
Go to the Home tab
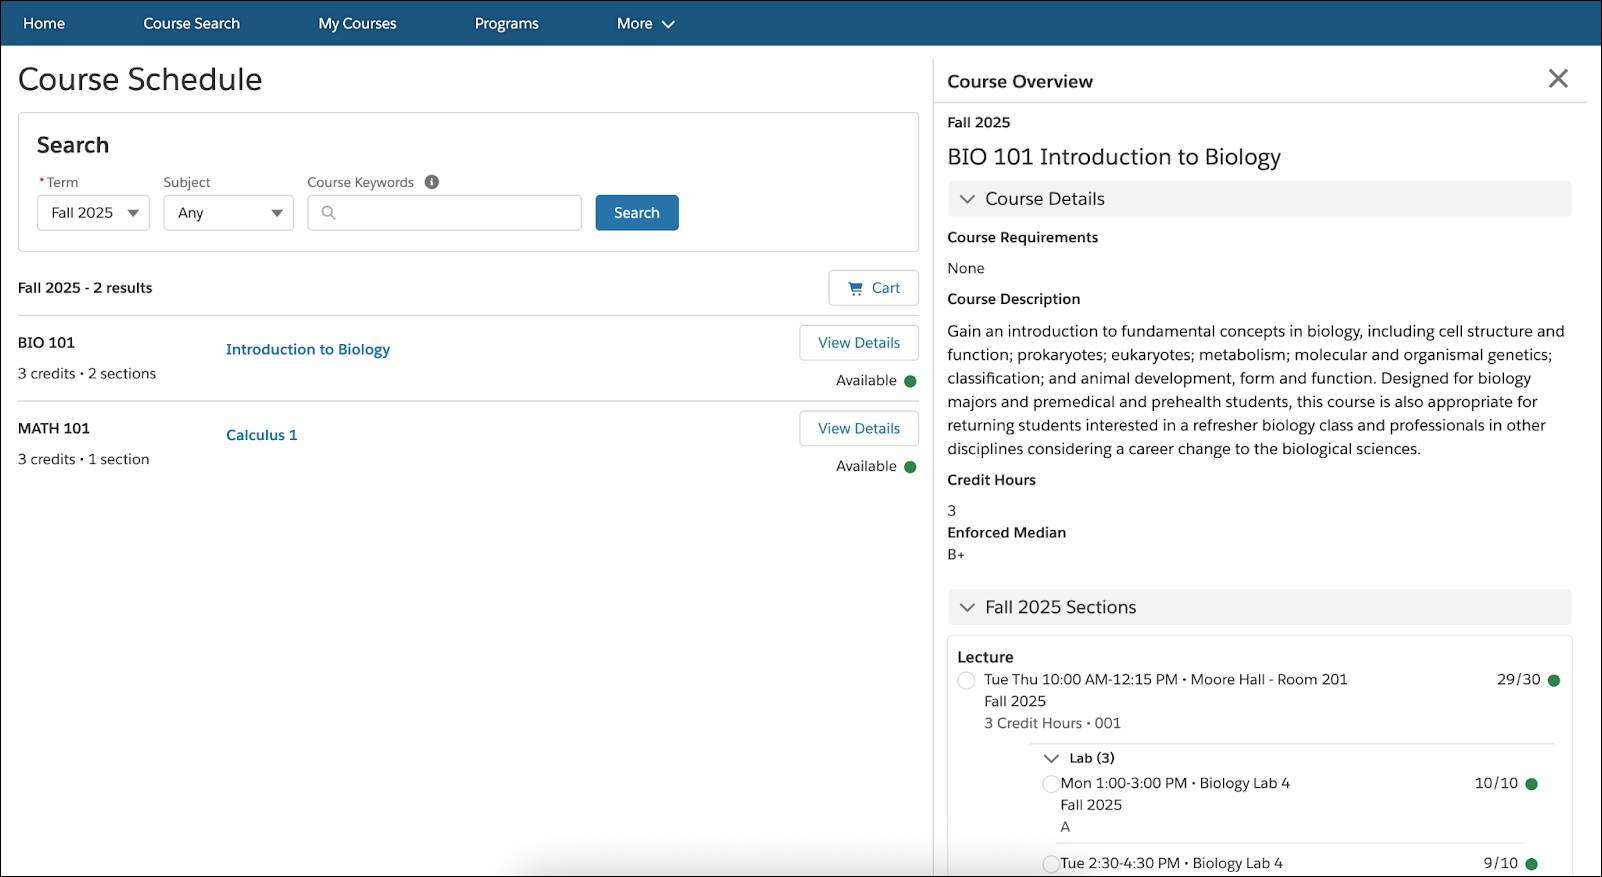pos(44,24)
